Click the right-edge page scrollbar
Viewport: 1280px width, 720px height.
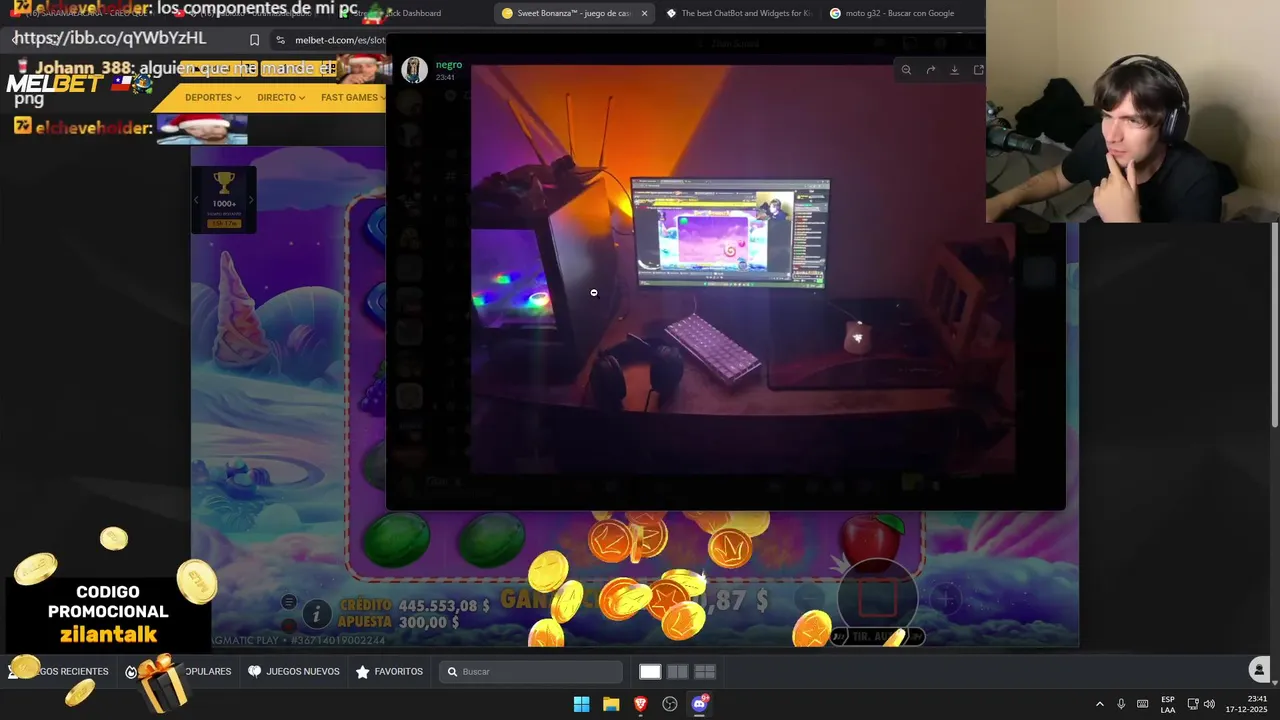(x=1275, y=325)
